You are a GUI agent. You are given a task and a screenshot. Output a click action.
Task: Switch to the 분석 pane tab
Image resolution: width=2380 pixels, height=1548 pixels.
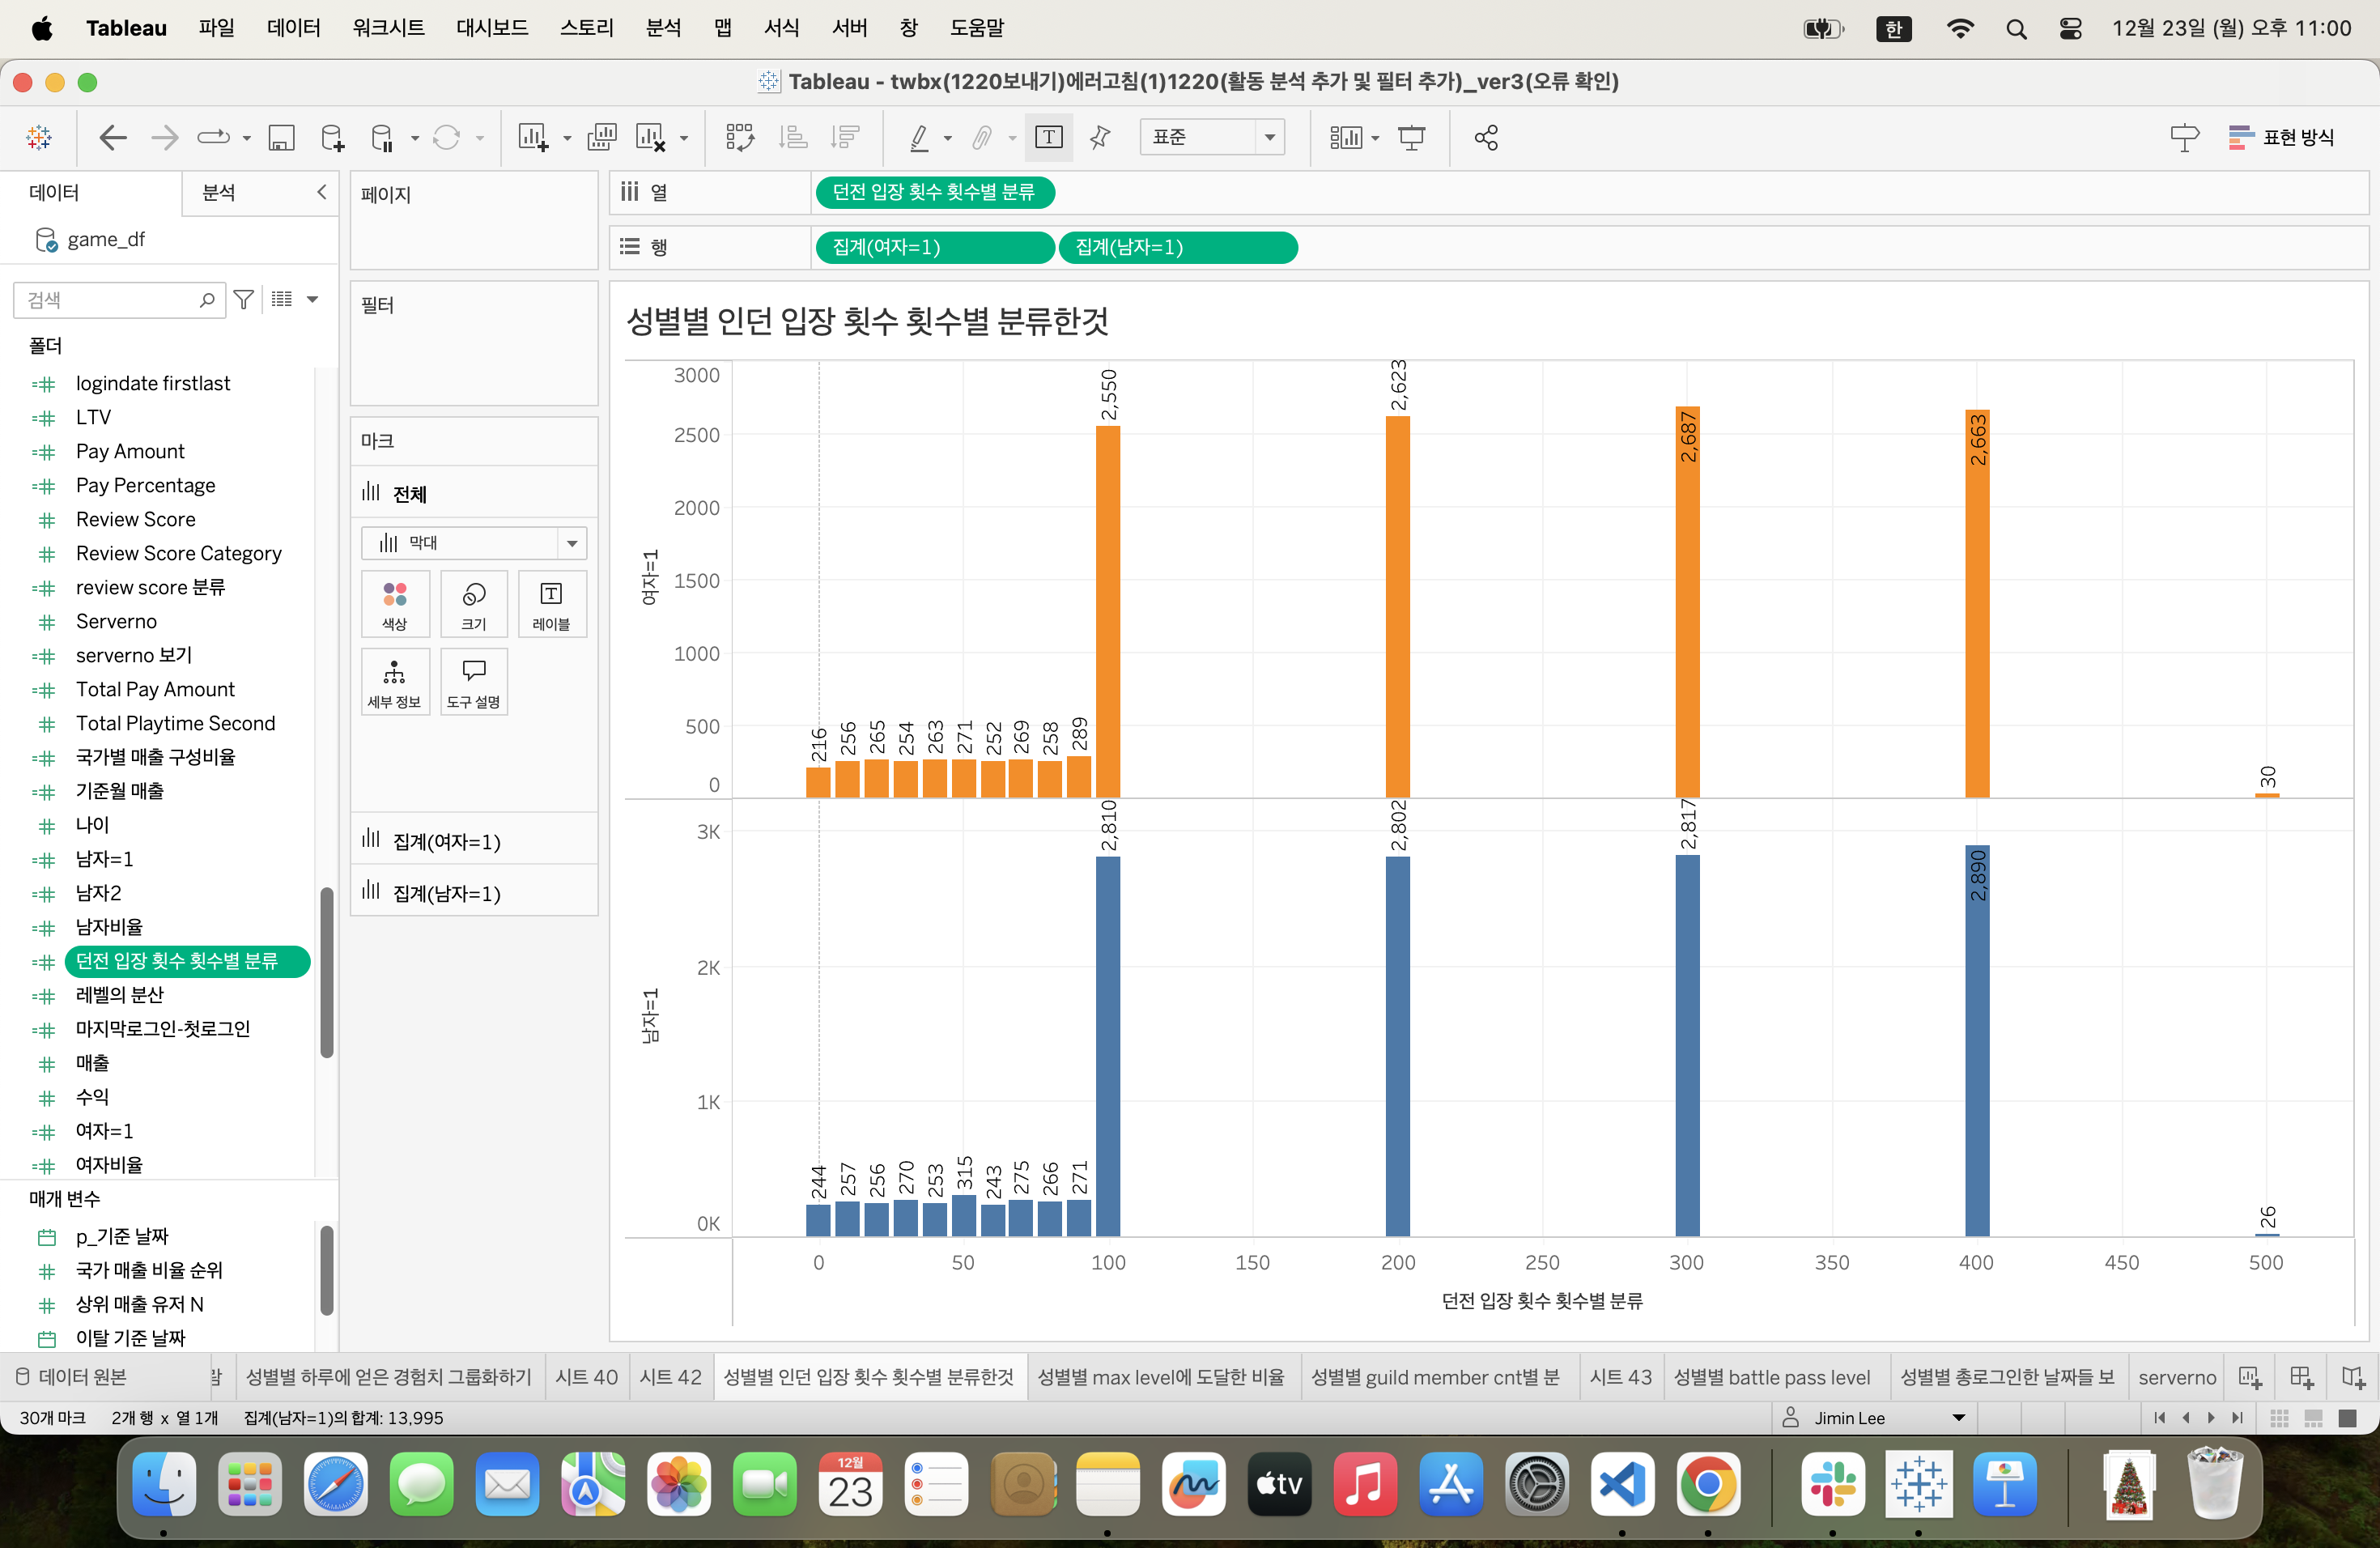(219, 192)
